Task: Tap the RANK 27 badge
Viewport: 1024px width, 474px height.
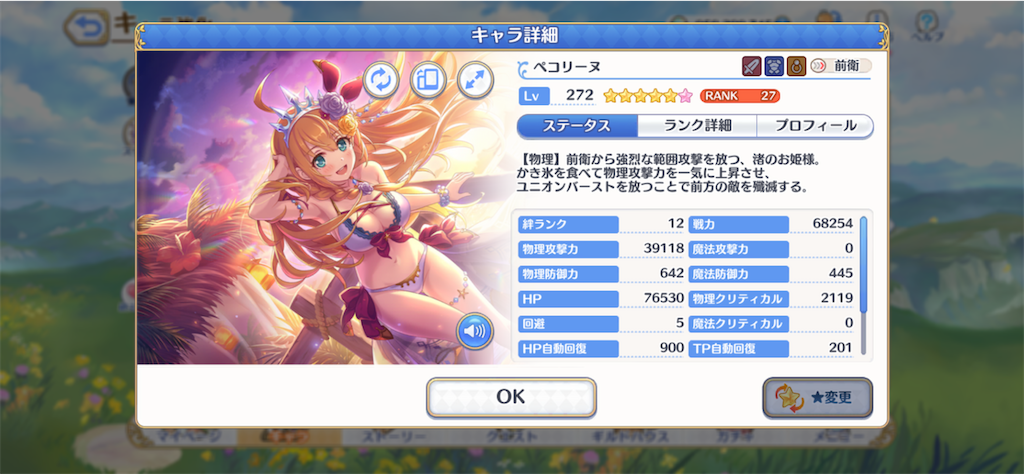Action: (x=740, y=96)
